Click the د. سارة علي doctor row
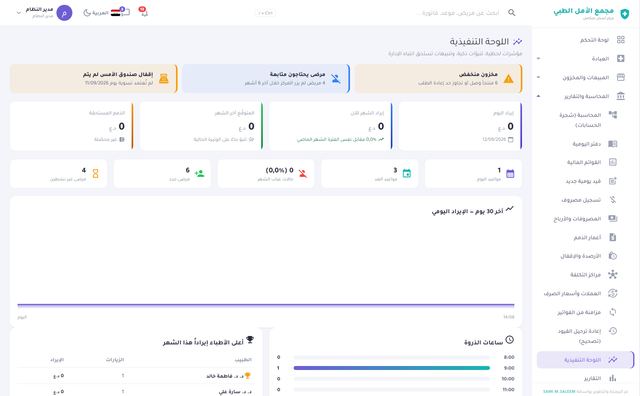640x396 pixels. [x=135, y=392]
